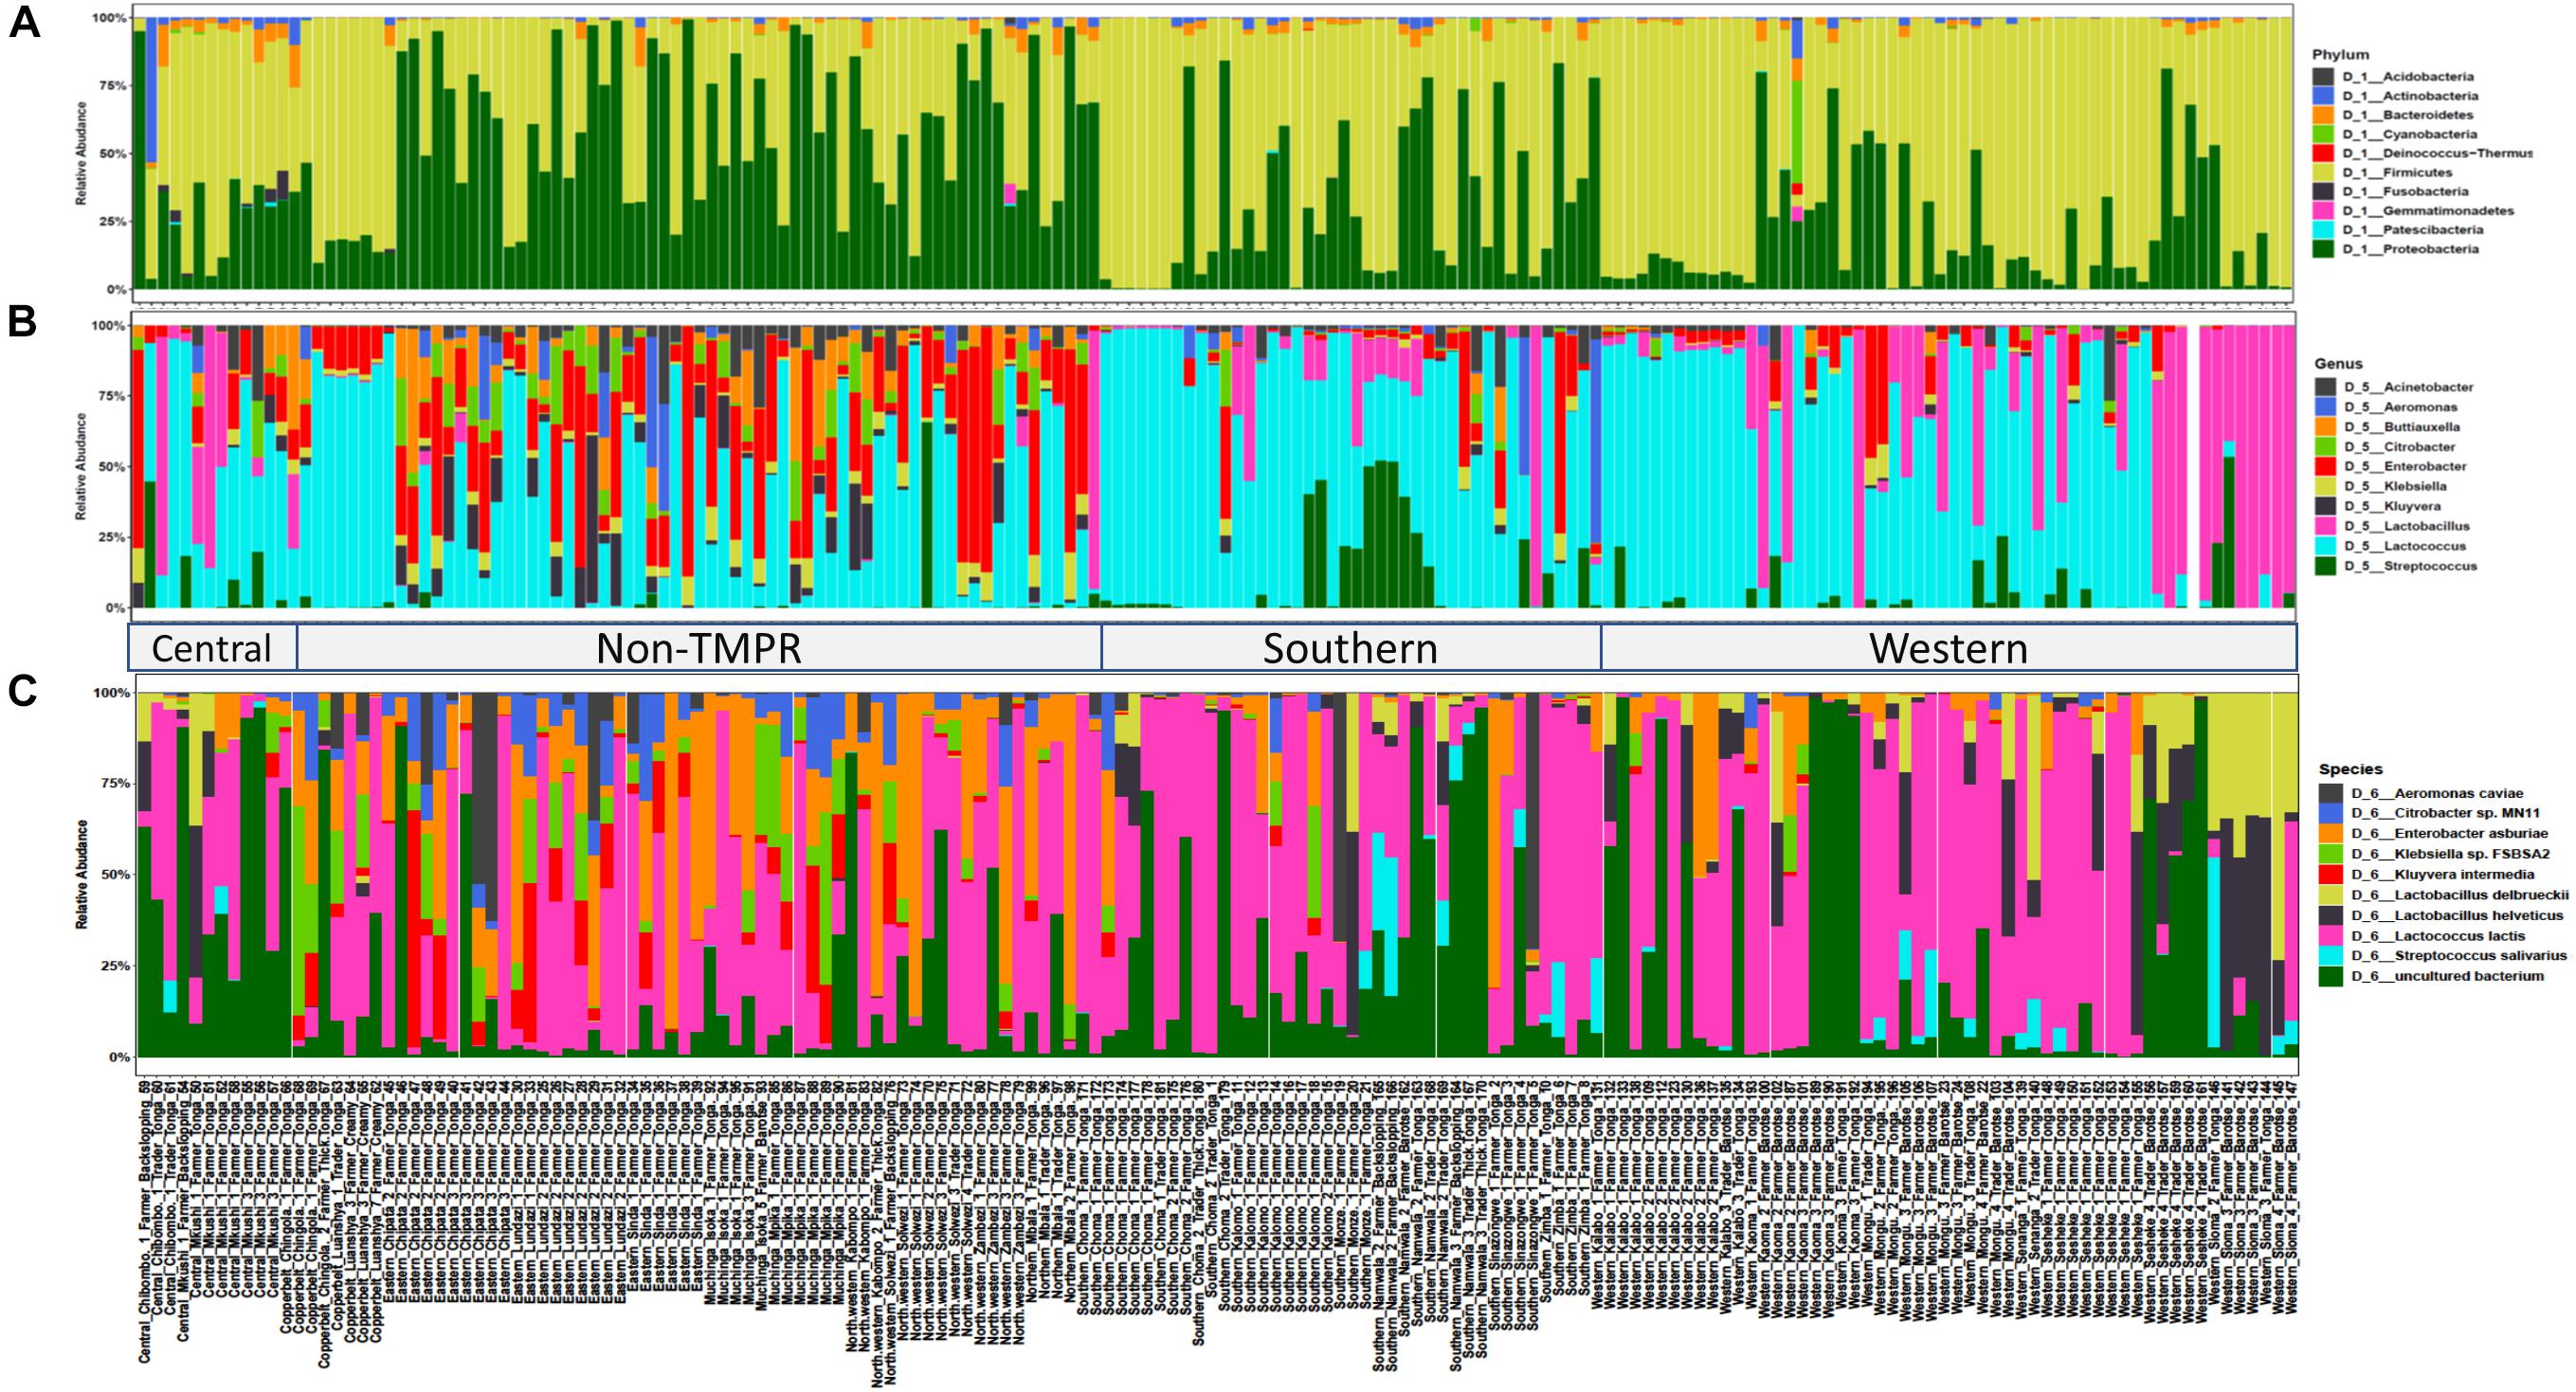Click the Enterobacter asburiae orange swatch
This screenshot has width=2576, height=1392.
coord(2331,833)
